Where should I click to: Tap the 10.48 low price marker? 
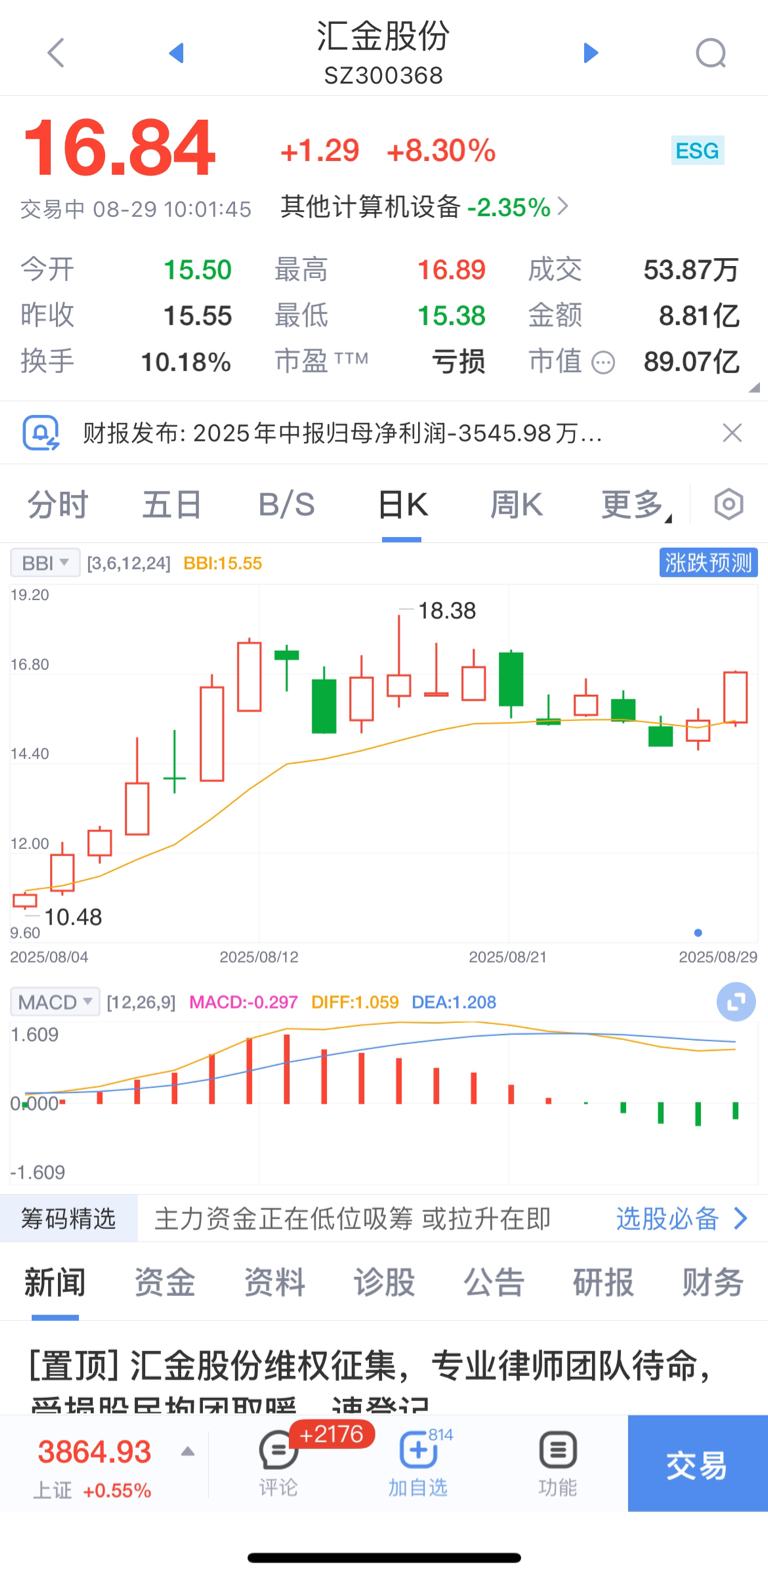click(x=73, y=917)
